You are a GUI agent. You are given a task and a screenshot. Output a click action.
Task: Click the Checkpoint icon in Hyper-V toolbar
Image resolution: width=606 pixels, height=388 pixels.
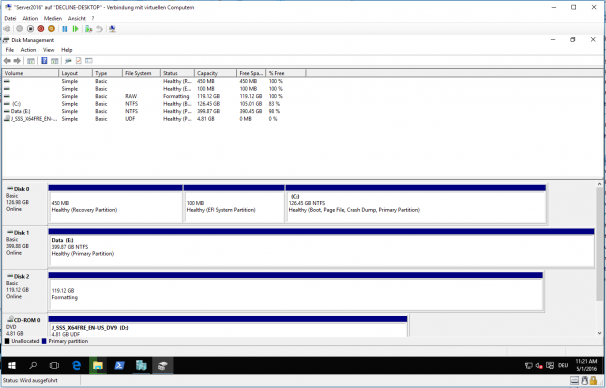[x=89, y=29]
